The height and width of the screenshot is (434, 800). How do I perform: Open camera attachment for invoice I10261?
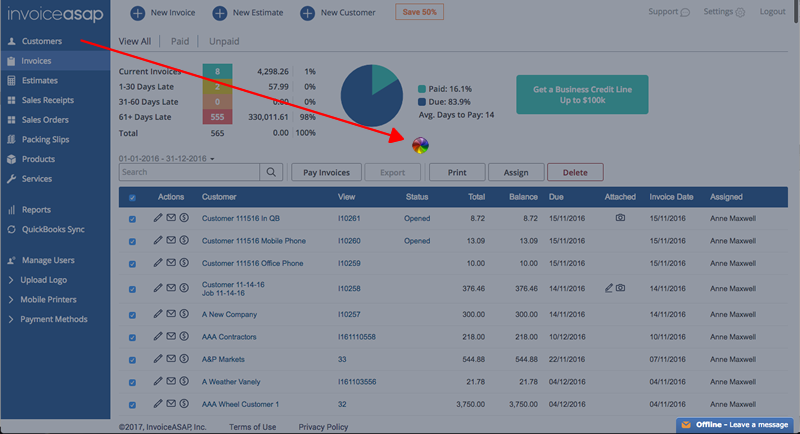click(620, 218)
